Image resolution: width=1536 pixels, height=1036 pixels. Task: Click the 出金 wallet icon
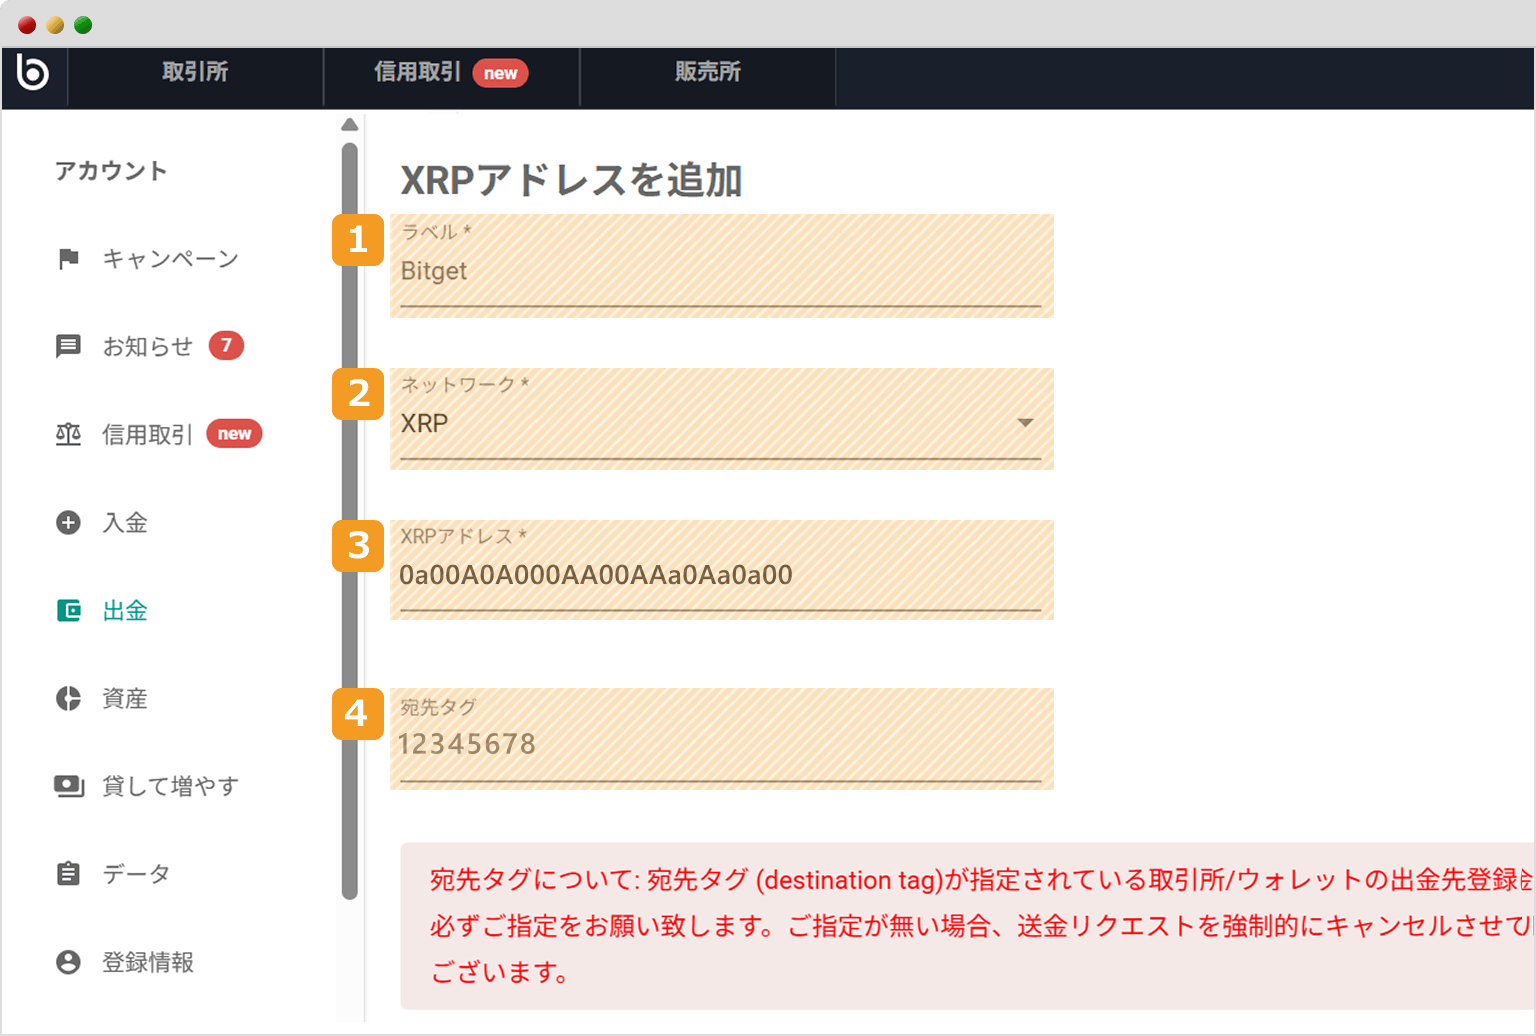pyautogui.click(x=67, y=610)
